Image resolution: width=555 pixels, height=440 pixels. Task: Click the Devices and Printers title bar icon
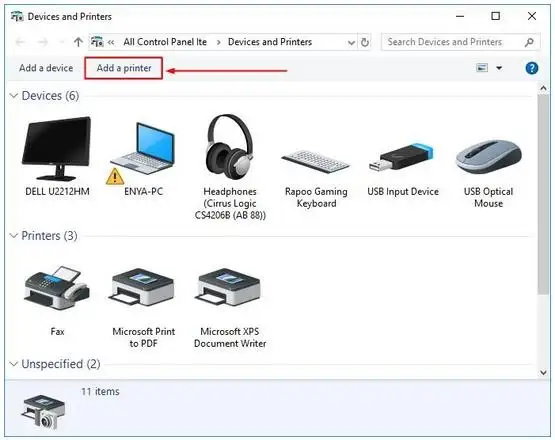(17, 16)
